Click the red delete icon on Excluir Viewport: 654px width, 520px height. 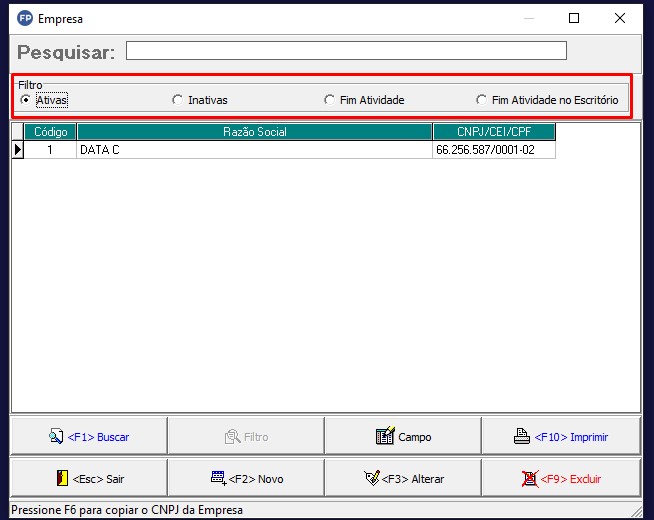(x=530, y=478)
